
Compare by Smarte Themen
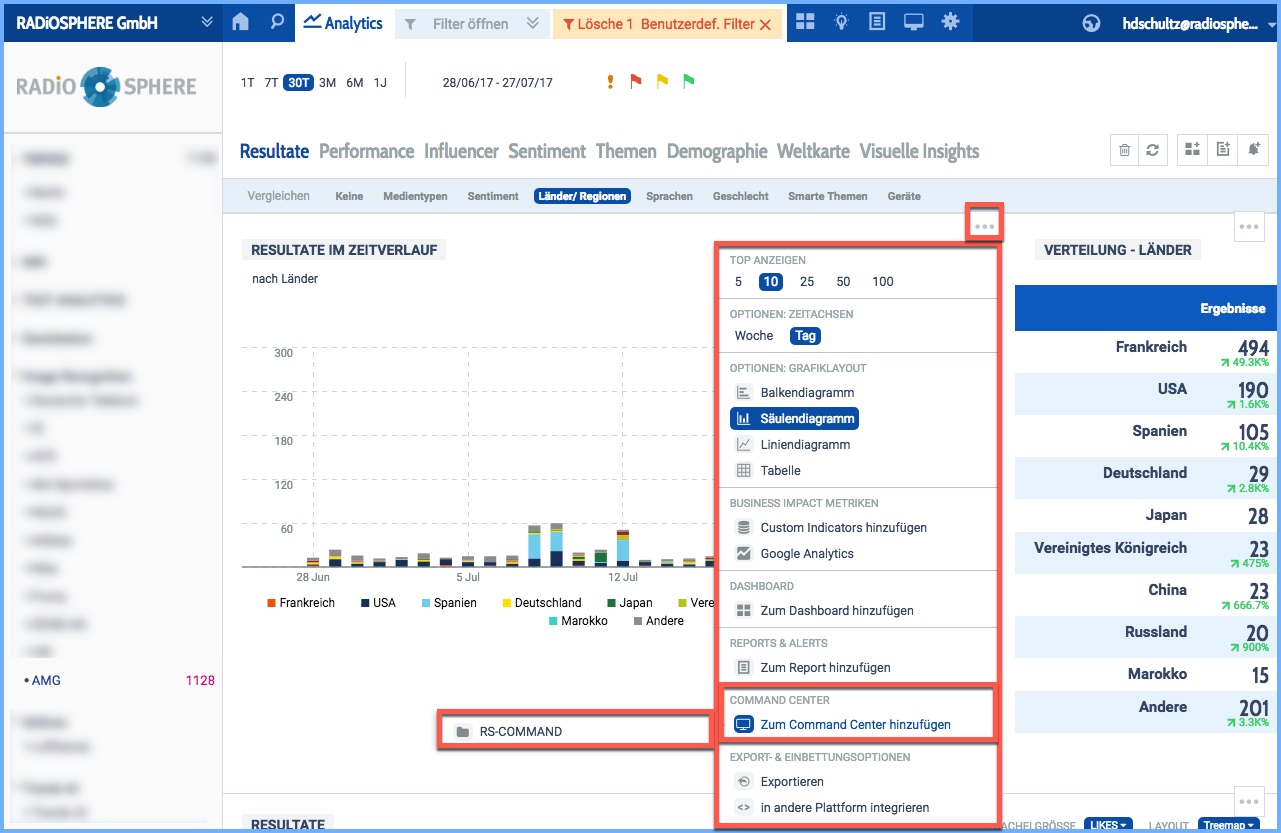tap(828, 196)
